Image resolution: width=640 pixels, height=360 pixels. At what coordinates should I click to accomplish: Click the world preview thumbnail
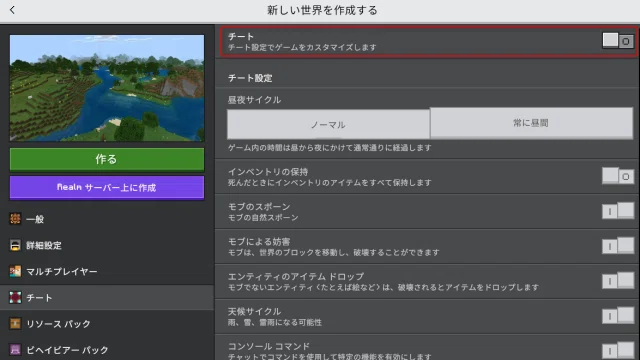point(107,88)
